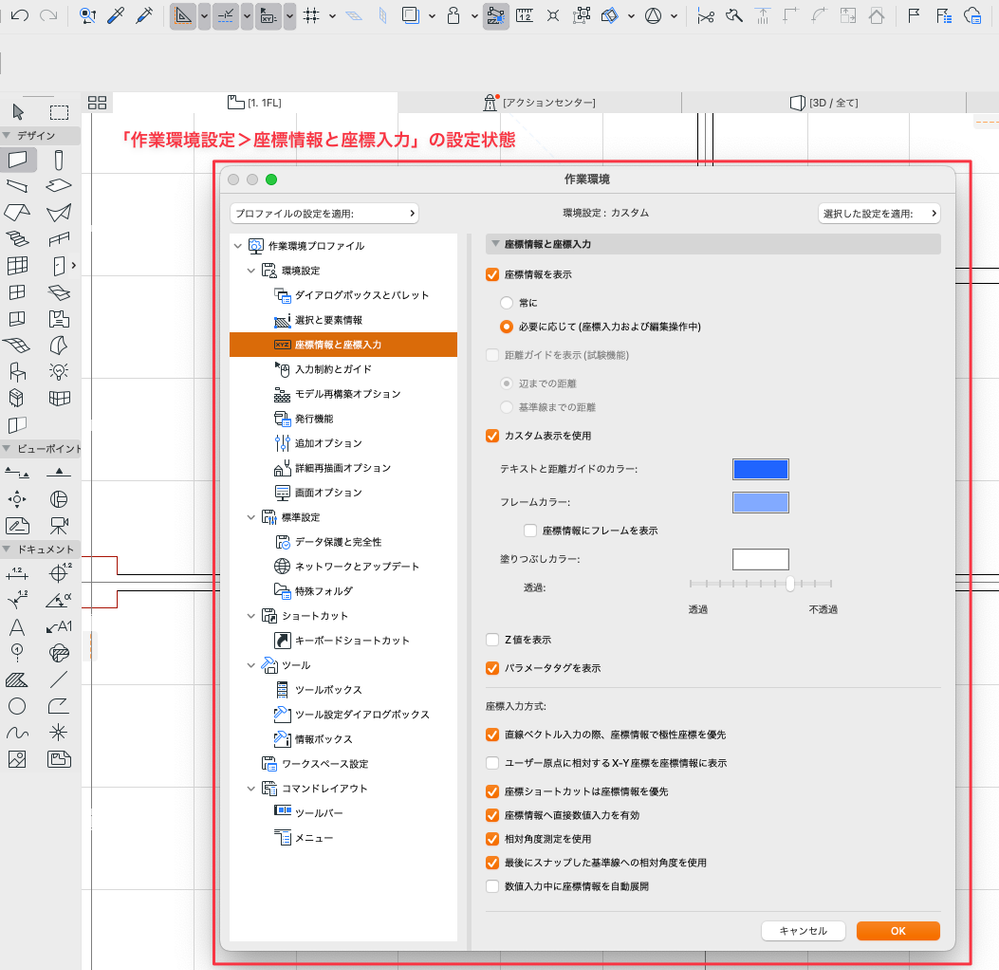Image resolution: width=999 pixels, height=970 pixels.
Task: Click the Undo arrow in the toolbar
Action: click(20, 16)
